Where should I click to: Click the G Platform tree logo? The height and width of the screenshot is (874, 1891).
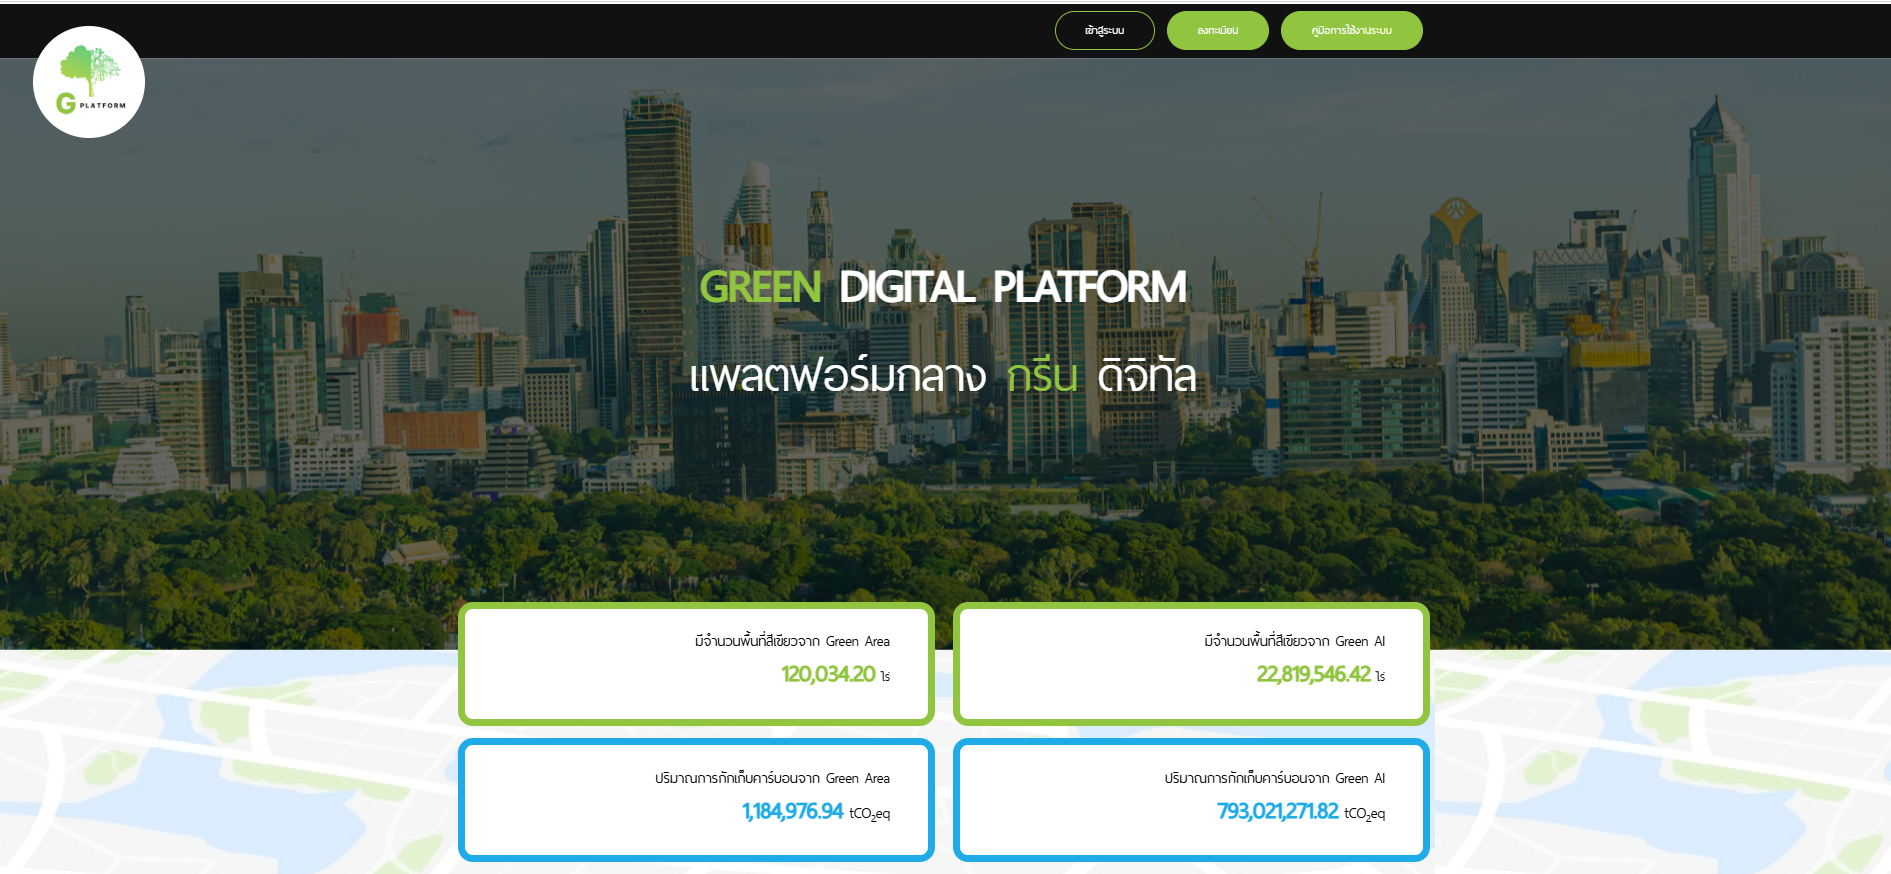click(x=89, y=82)
